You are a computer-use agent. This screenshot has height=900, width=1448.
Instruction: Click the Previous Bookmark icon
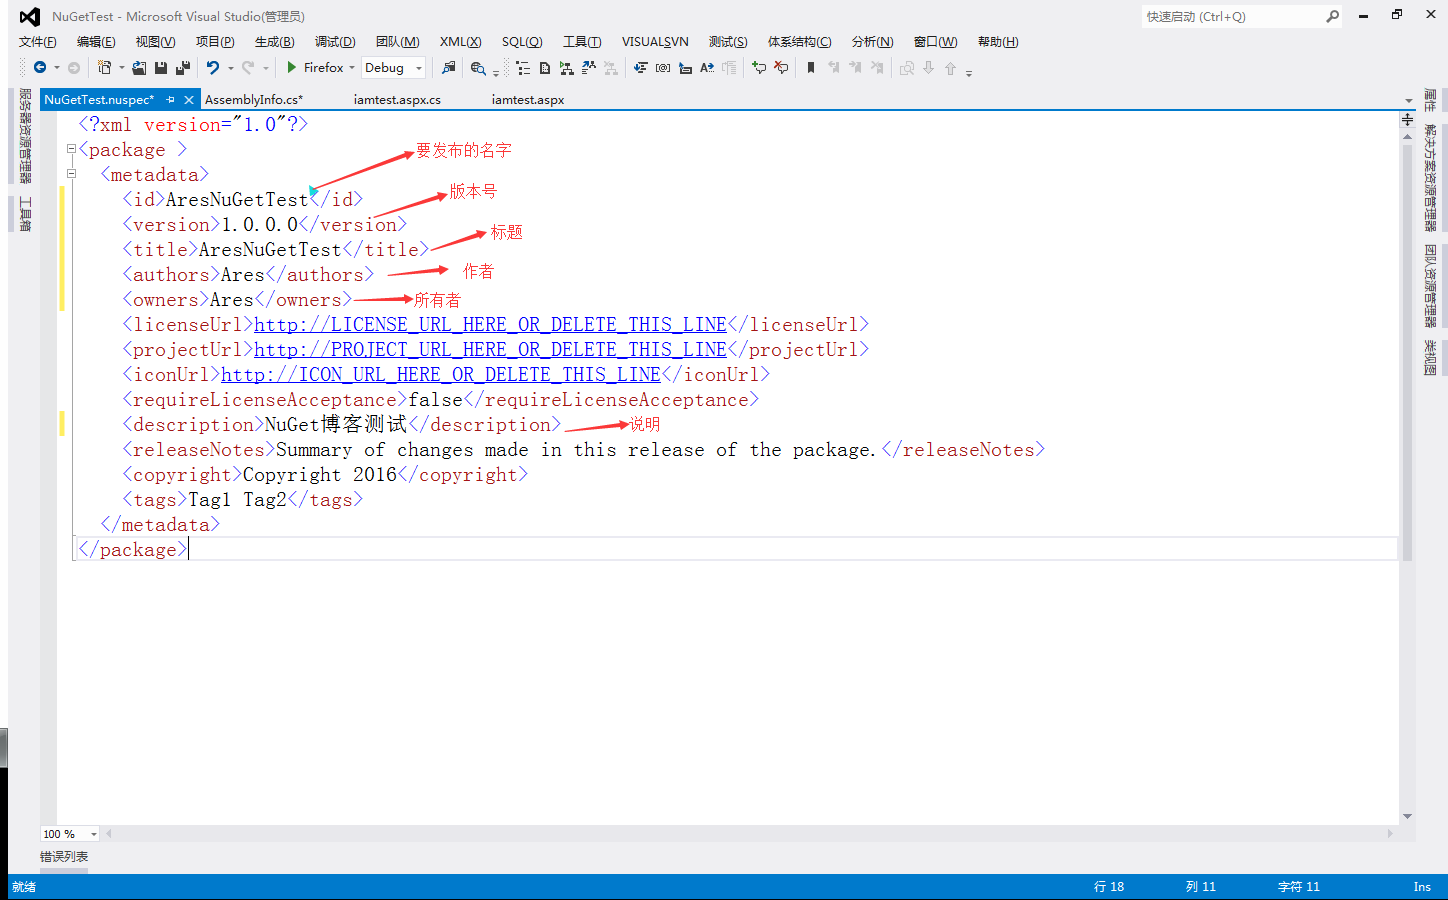click(833, 68)
